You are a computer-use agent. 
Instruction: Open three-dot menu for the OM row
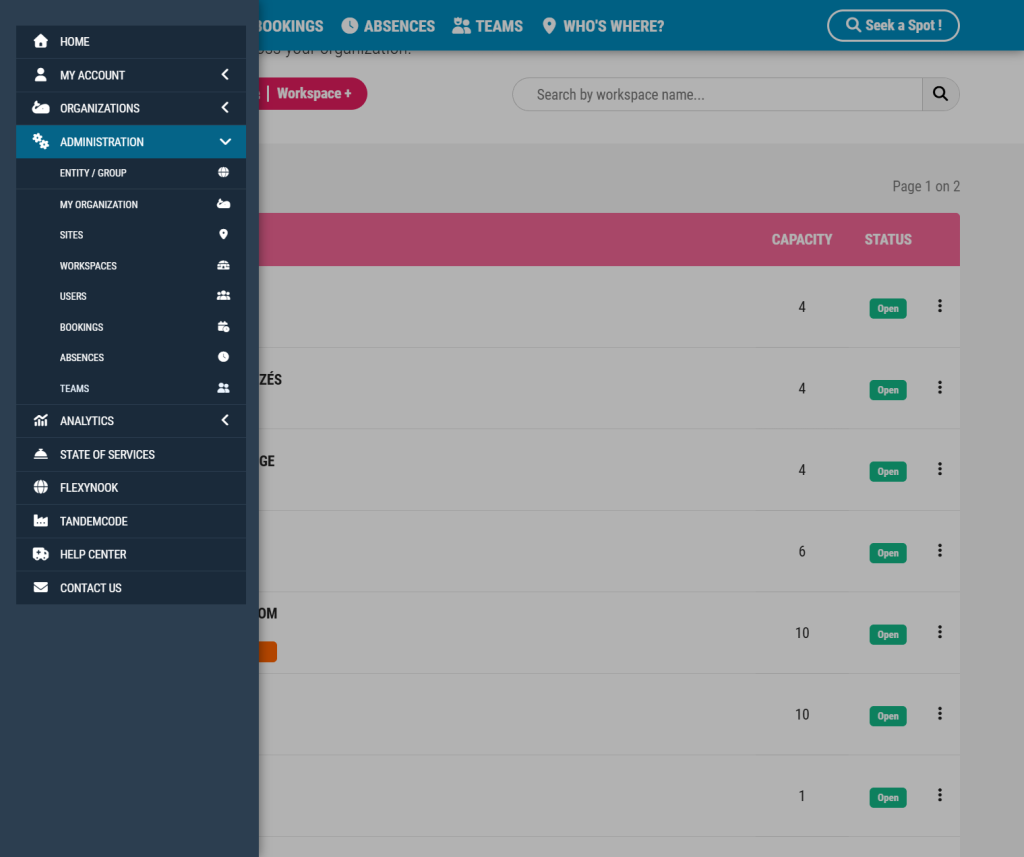tap(940, 632)
